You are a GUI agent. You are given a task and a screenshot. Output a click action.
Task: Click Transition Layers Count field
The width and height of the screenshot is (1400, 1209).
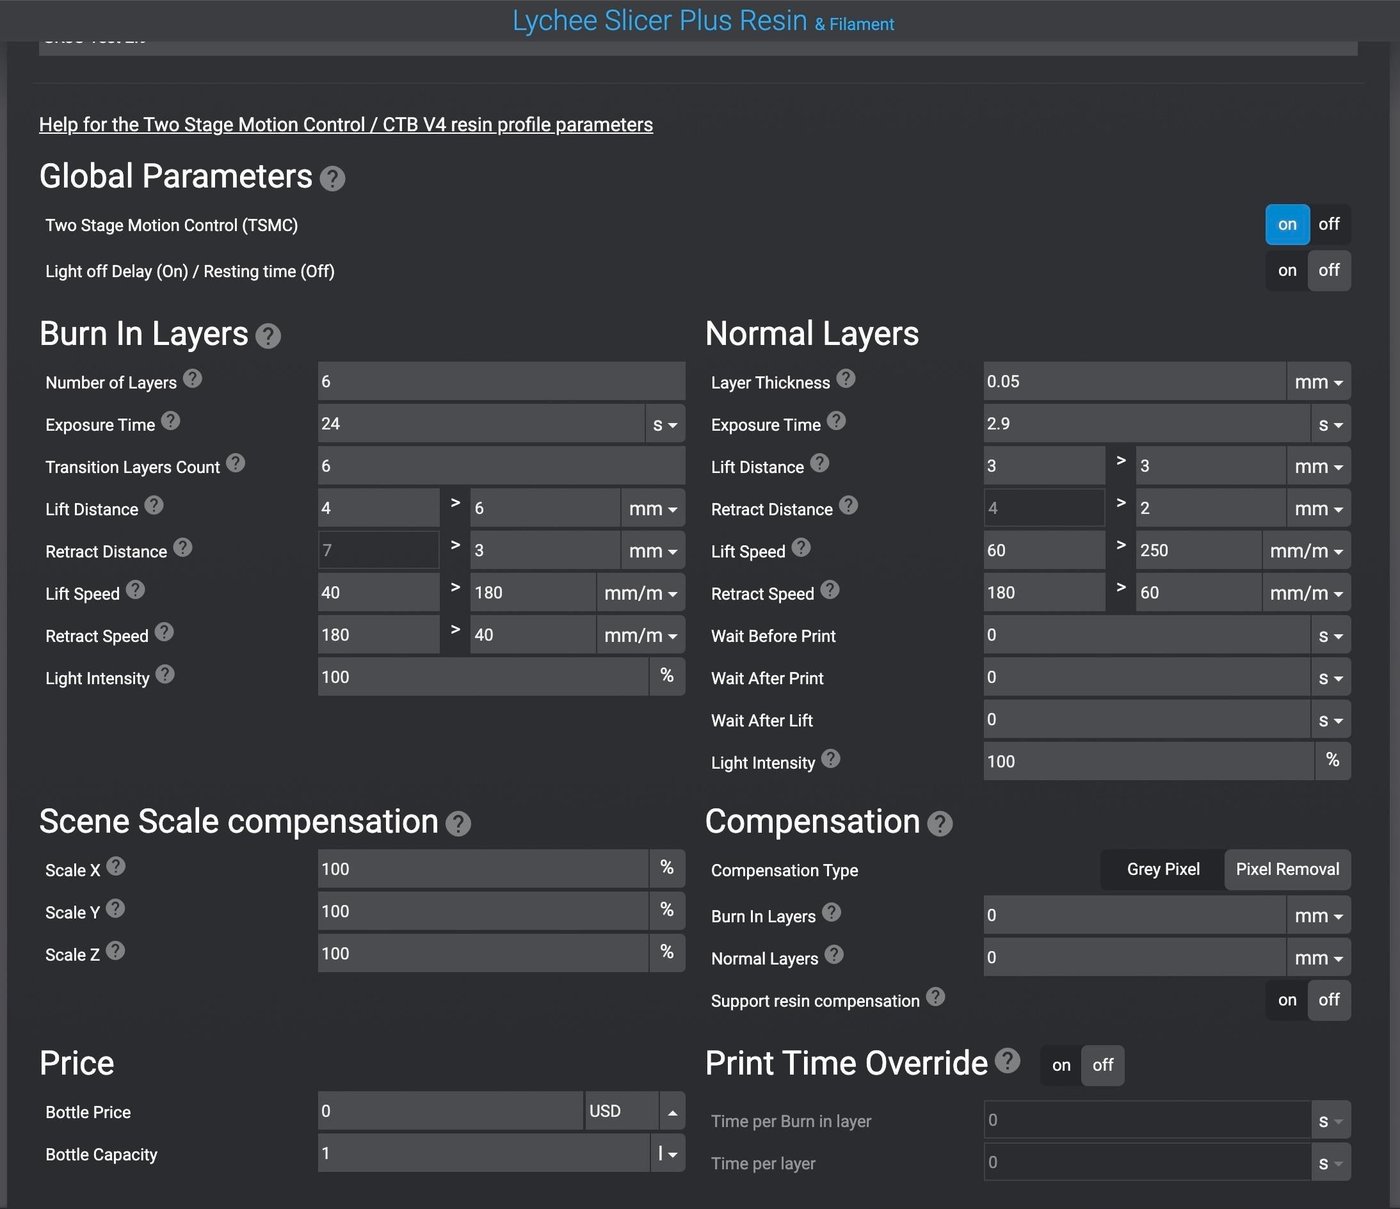501,466
